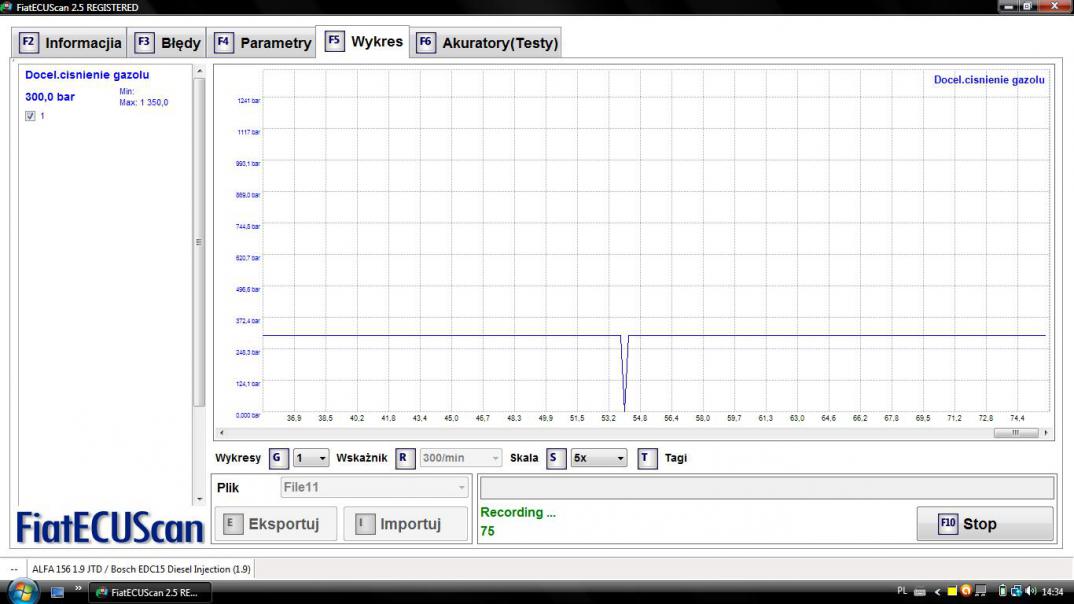
Task: Open FiatECUScan from the taskbar button
Action: pos(148,592)
